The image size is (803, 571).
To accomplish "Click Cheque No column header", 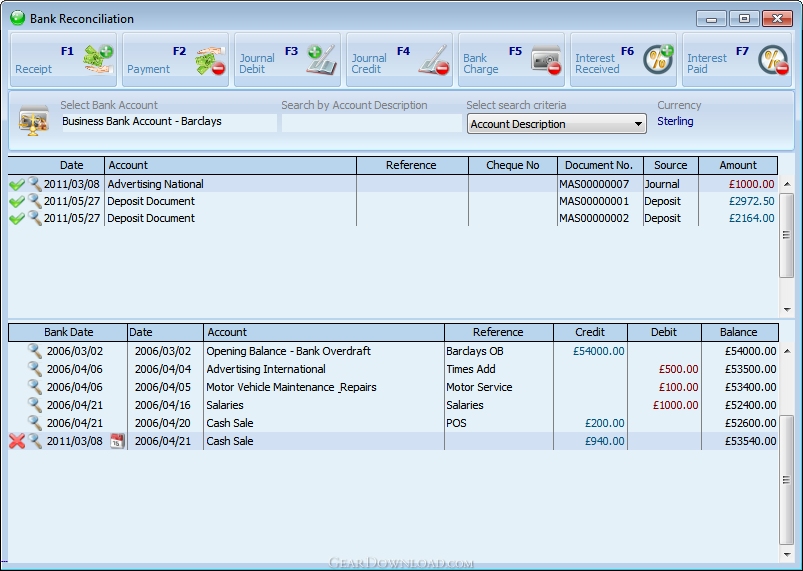I will point(513,165).
